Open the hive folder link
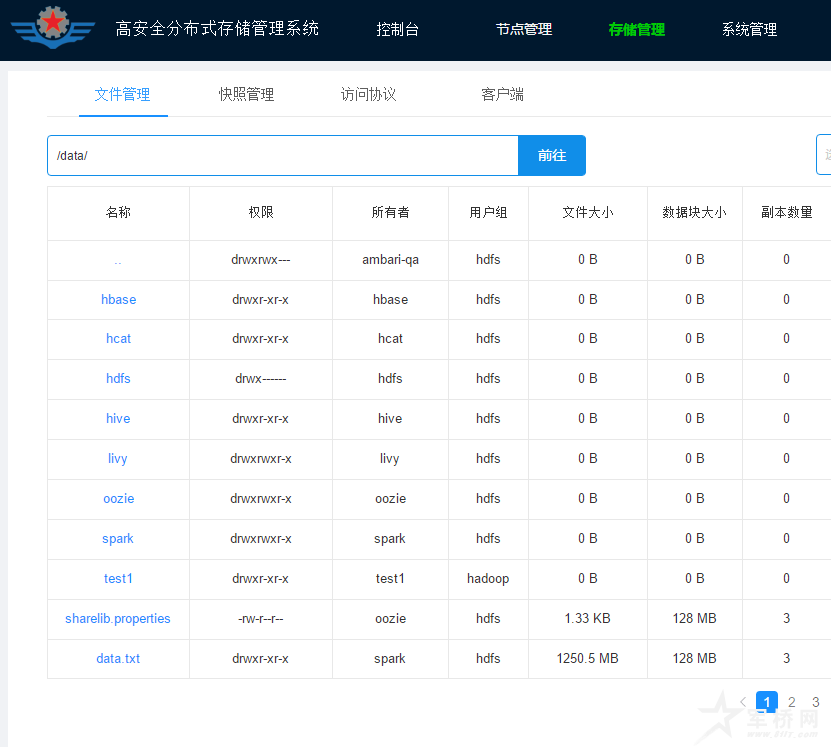Screen dimensions: 831x747 118,419
